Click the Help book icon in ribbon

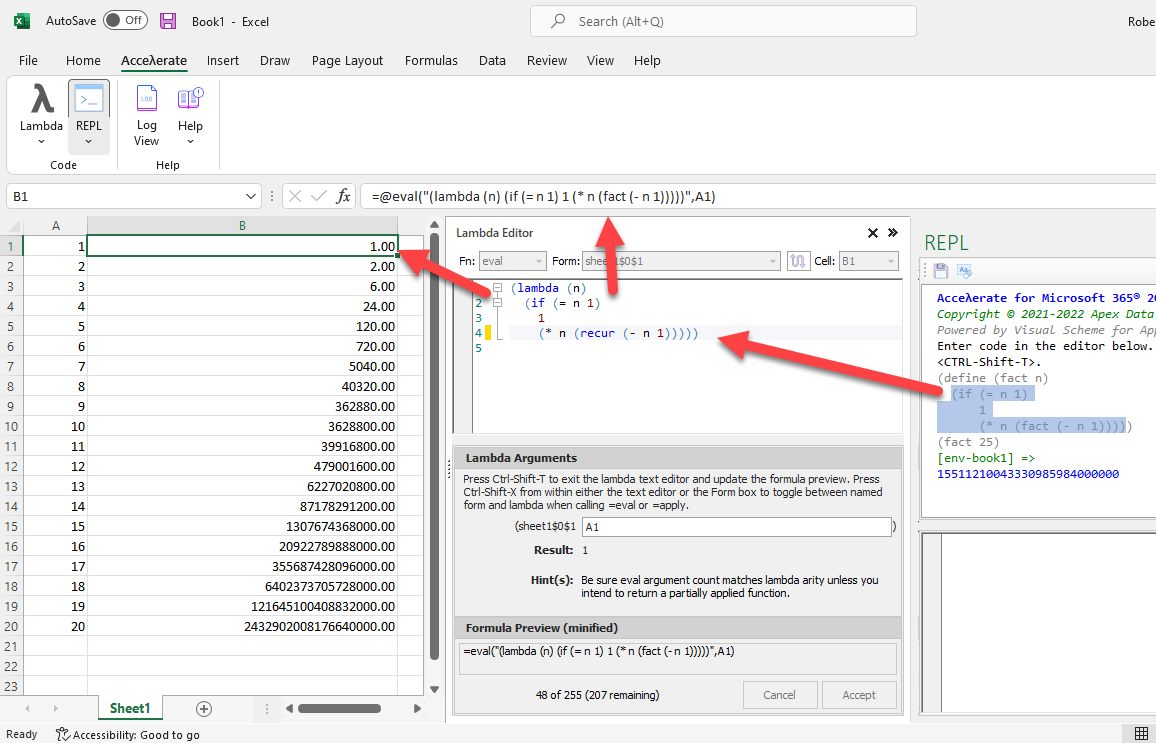(x=190, y=99)
